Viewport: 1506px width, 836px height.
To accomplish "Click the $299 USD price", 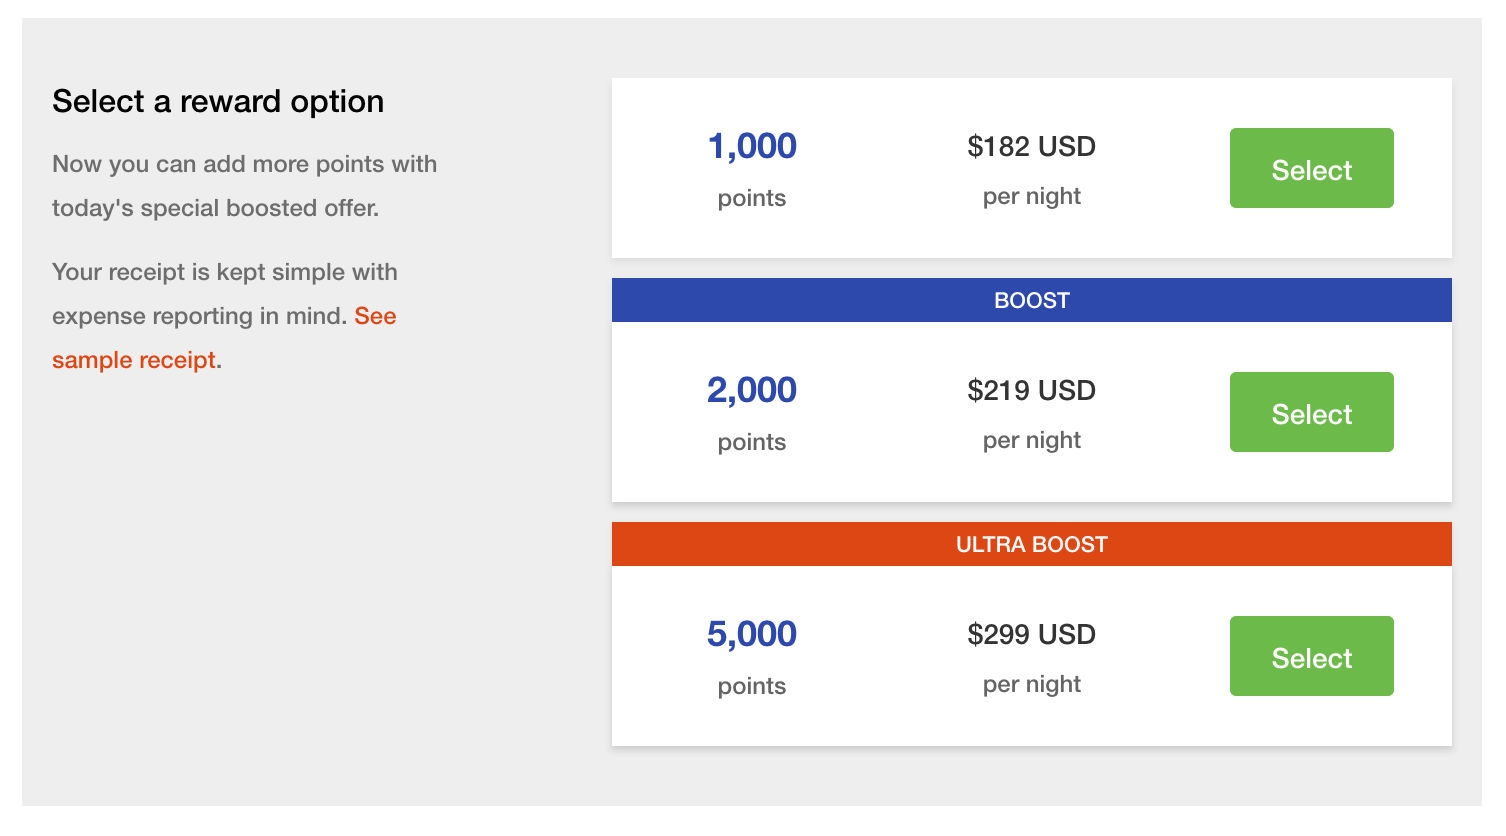I will point(1031,634).
